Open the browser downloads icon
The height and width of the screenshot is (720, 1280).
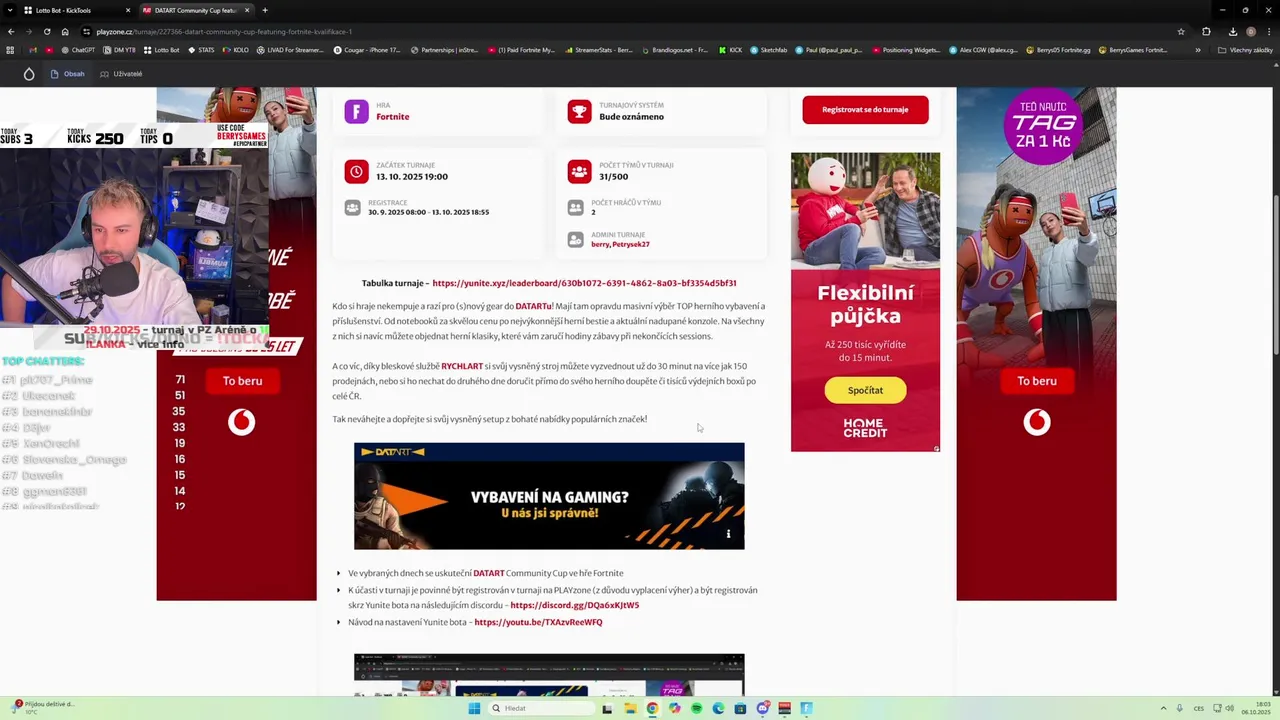(1232, 31)
